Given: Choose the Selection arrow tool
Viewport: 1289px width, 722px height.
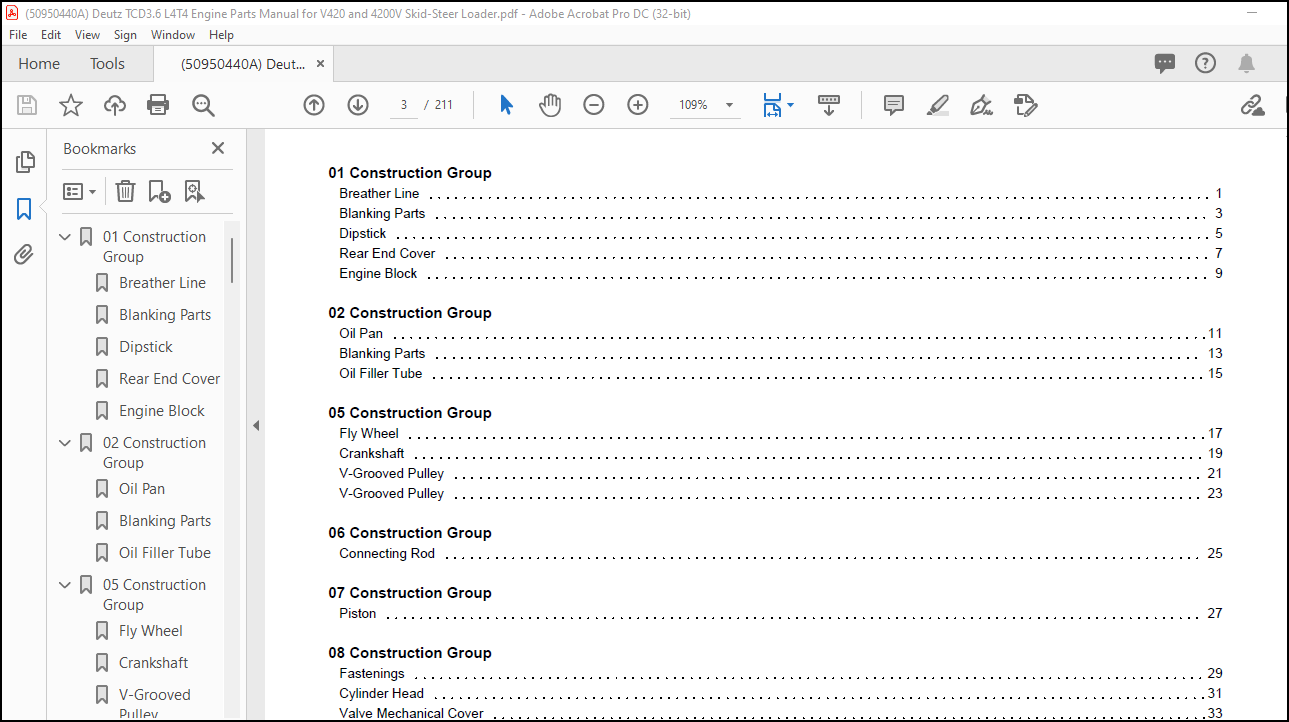Looking at the screenshot, I should coord(506,105).
